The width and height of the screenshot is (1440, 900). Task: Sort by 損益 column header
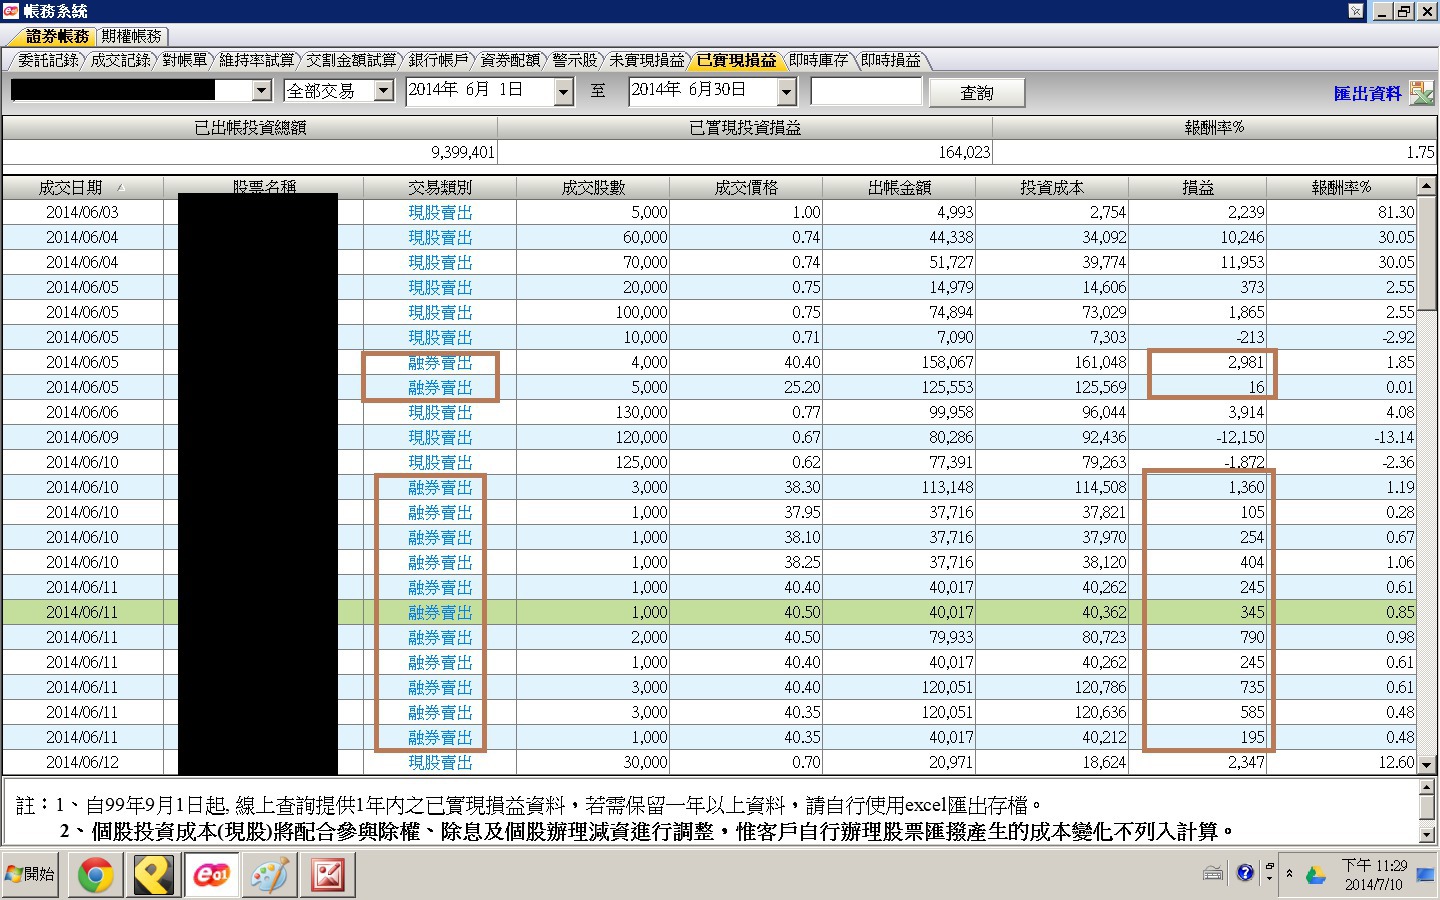pos(1197,187)
